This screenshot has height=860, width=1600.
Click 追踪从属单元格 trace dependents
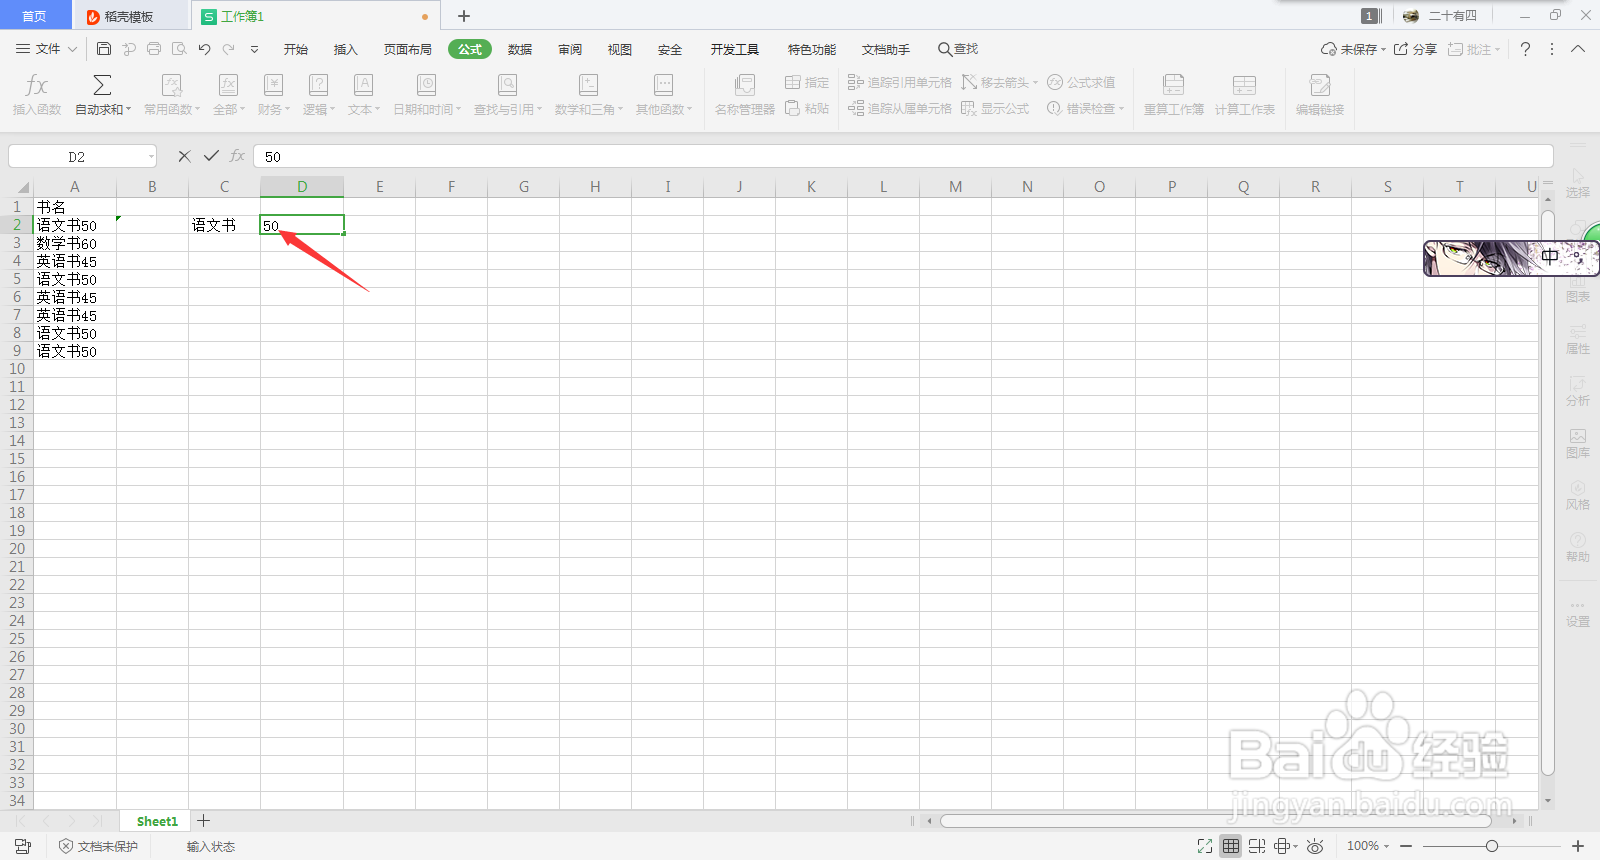(899, 108)
